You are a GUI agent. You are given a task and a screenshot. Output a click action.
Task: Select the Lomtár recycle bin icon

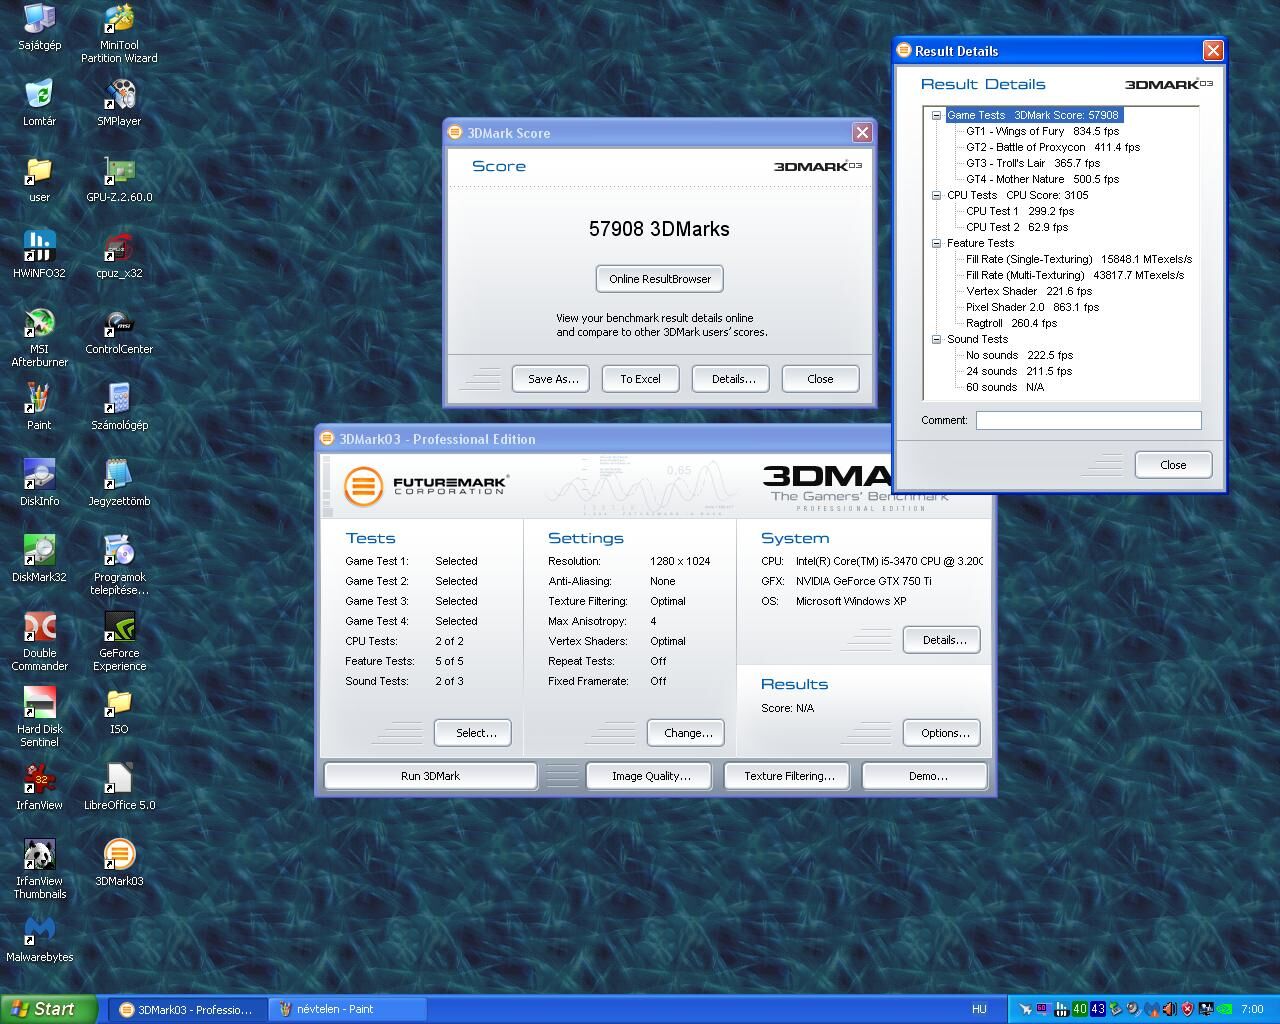coord(39,103)
